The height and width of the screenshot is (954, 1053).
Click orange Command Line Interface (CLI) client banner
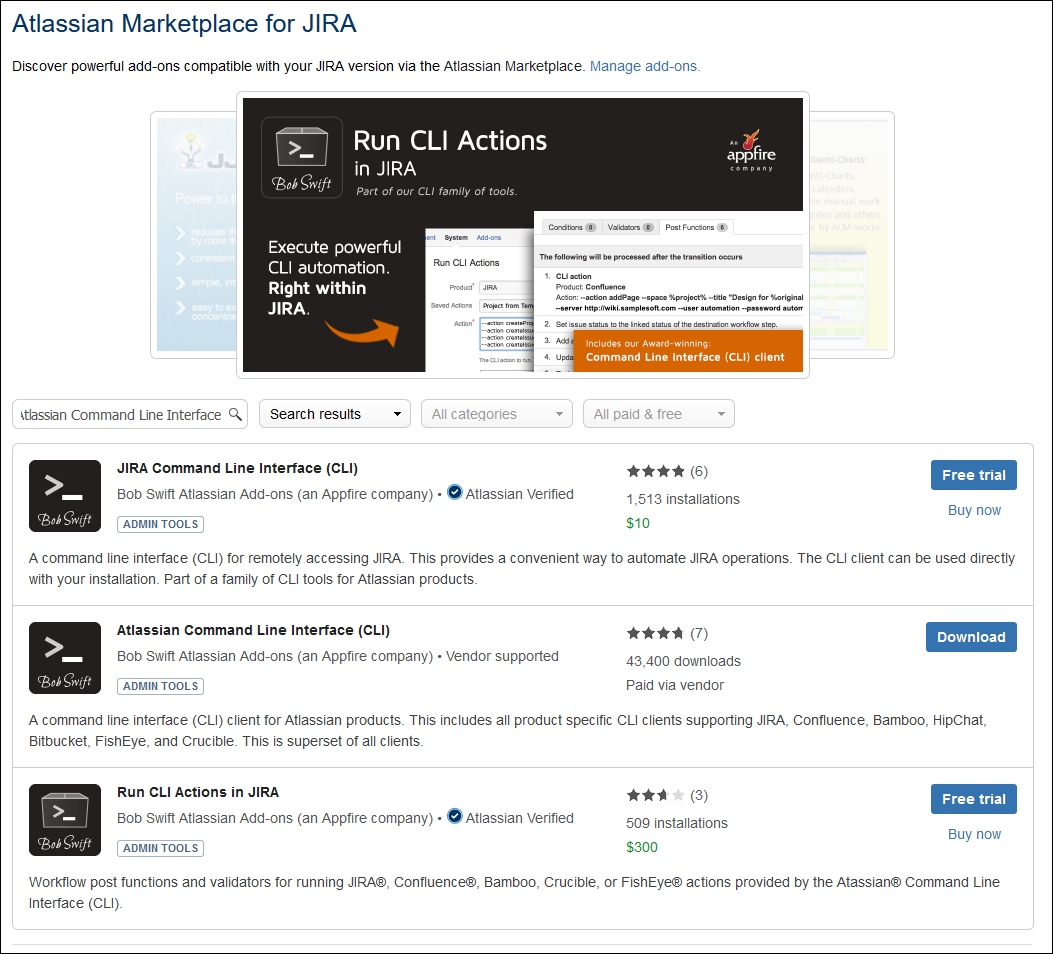[x=688, y=350]
